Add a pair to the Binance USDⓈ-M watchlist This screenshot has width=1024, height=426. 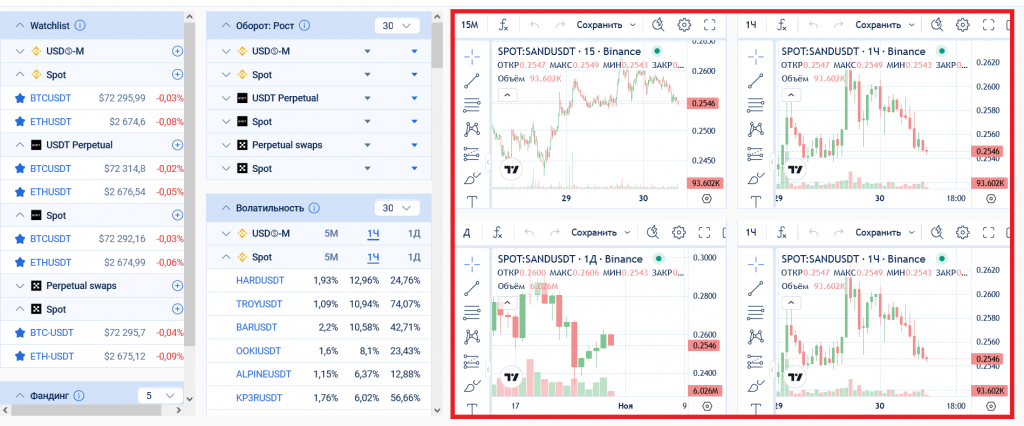coord(178,50)
